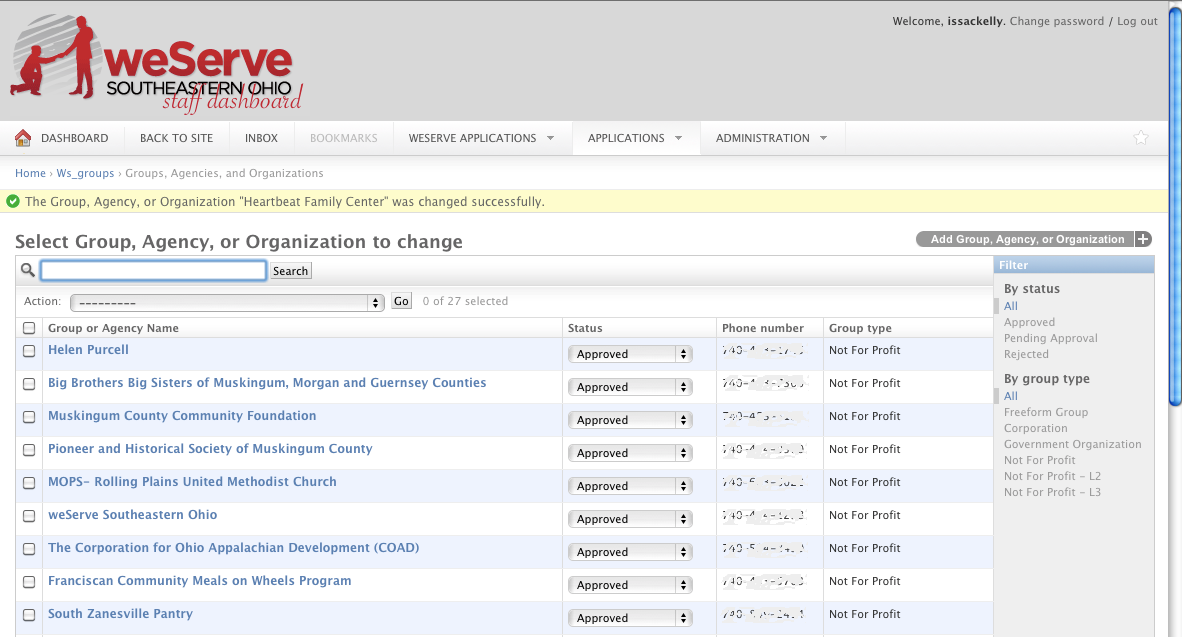
Task: Click the Go button
Action: tap(402, 301)
